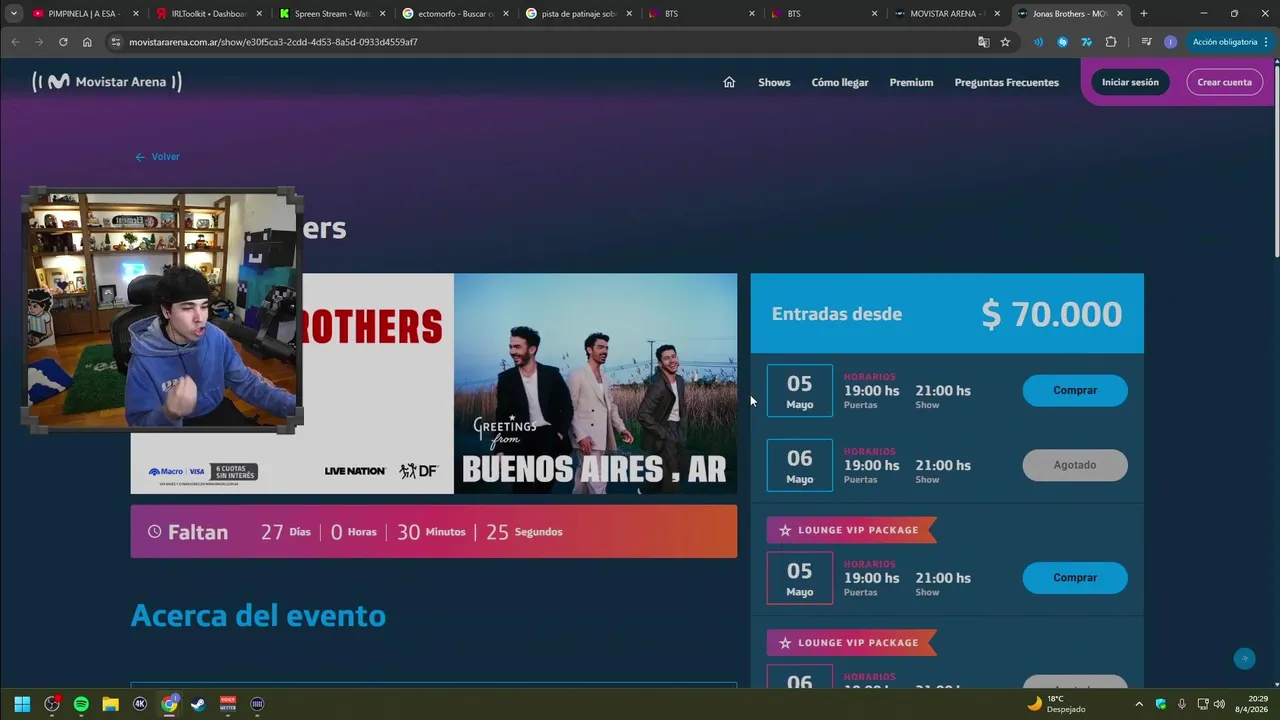The width and height of the screenshot is (1280, 720).
Task: Expand the hidden system tray icons chevron
Action: [x=1139, y=704]
